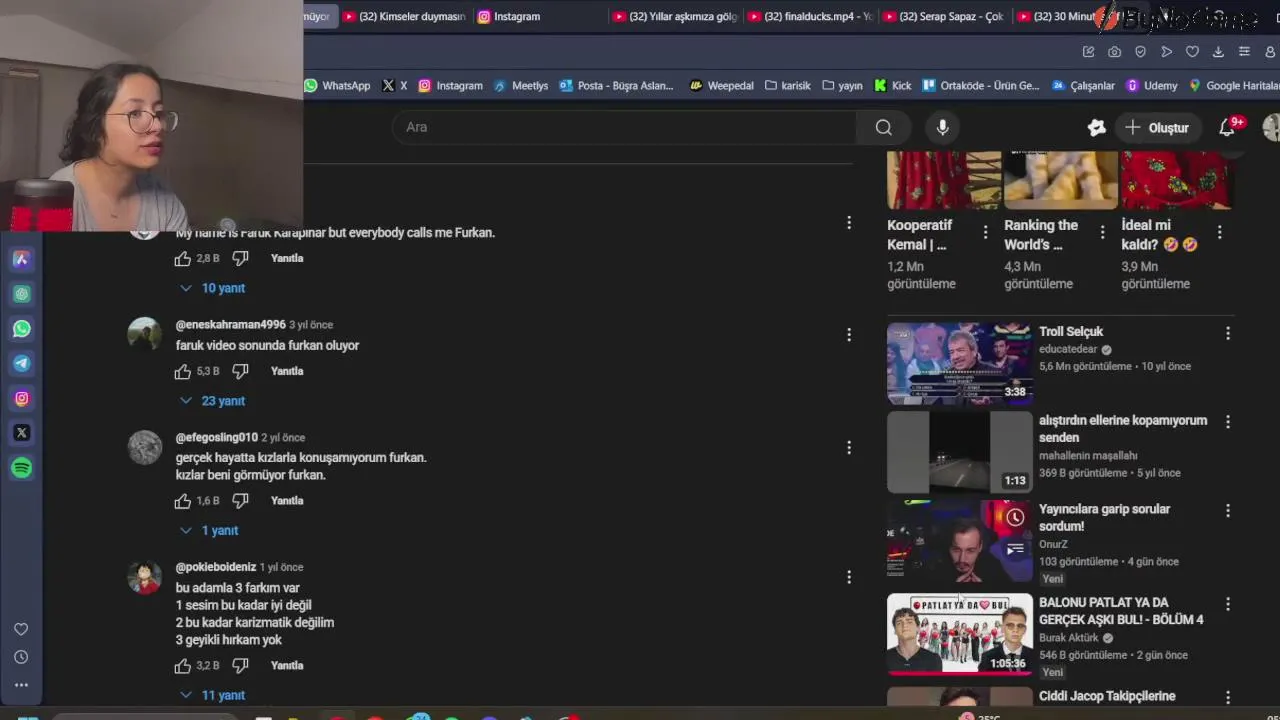Open options menu for Troll Selçuk video
The width and height of the screenshot is (1280, 720).
pyautogui.click(x=1228, y=333)
